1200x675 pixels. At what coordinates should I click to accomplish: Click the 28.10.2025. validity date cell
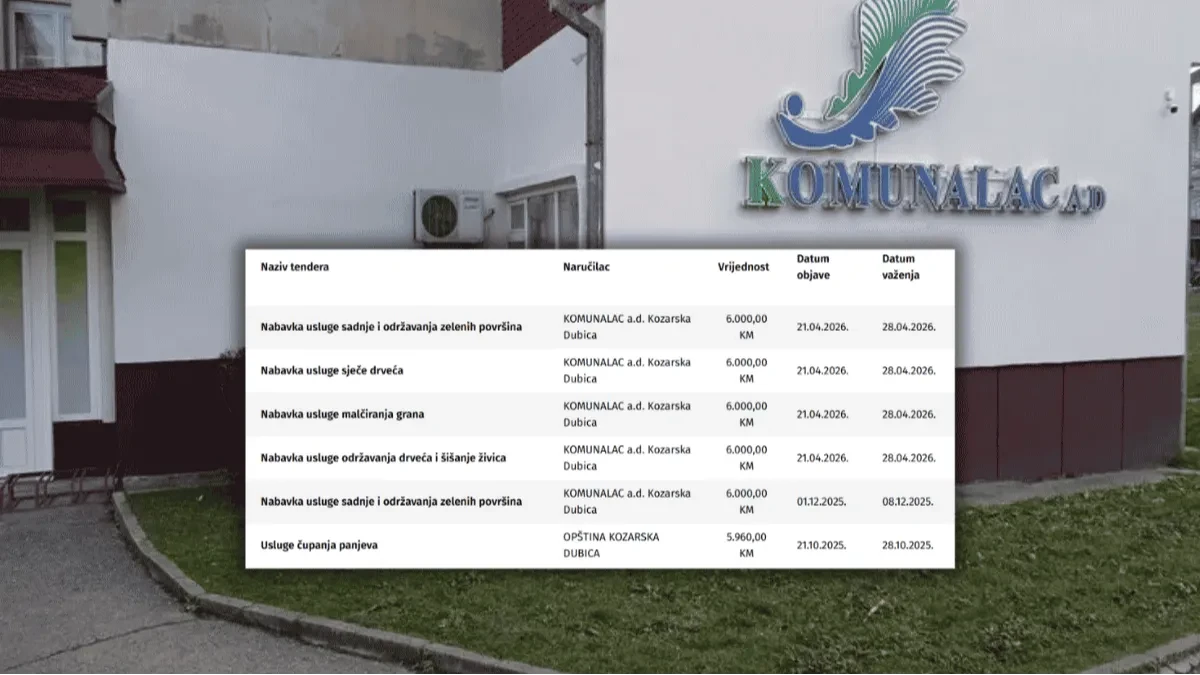[x=909, y=545]
